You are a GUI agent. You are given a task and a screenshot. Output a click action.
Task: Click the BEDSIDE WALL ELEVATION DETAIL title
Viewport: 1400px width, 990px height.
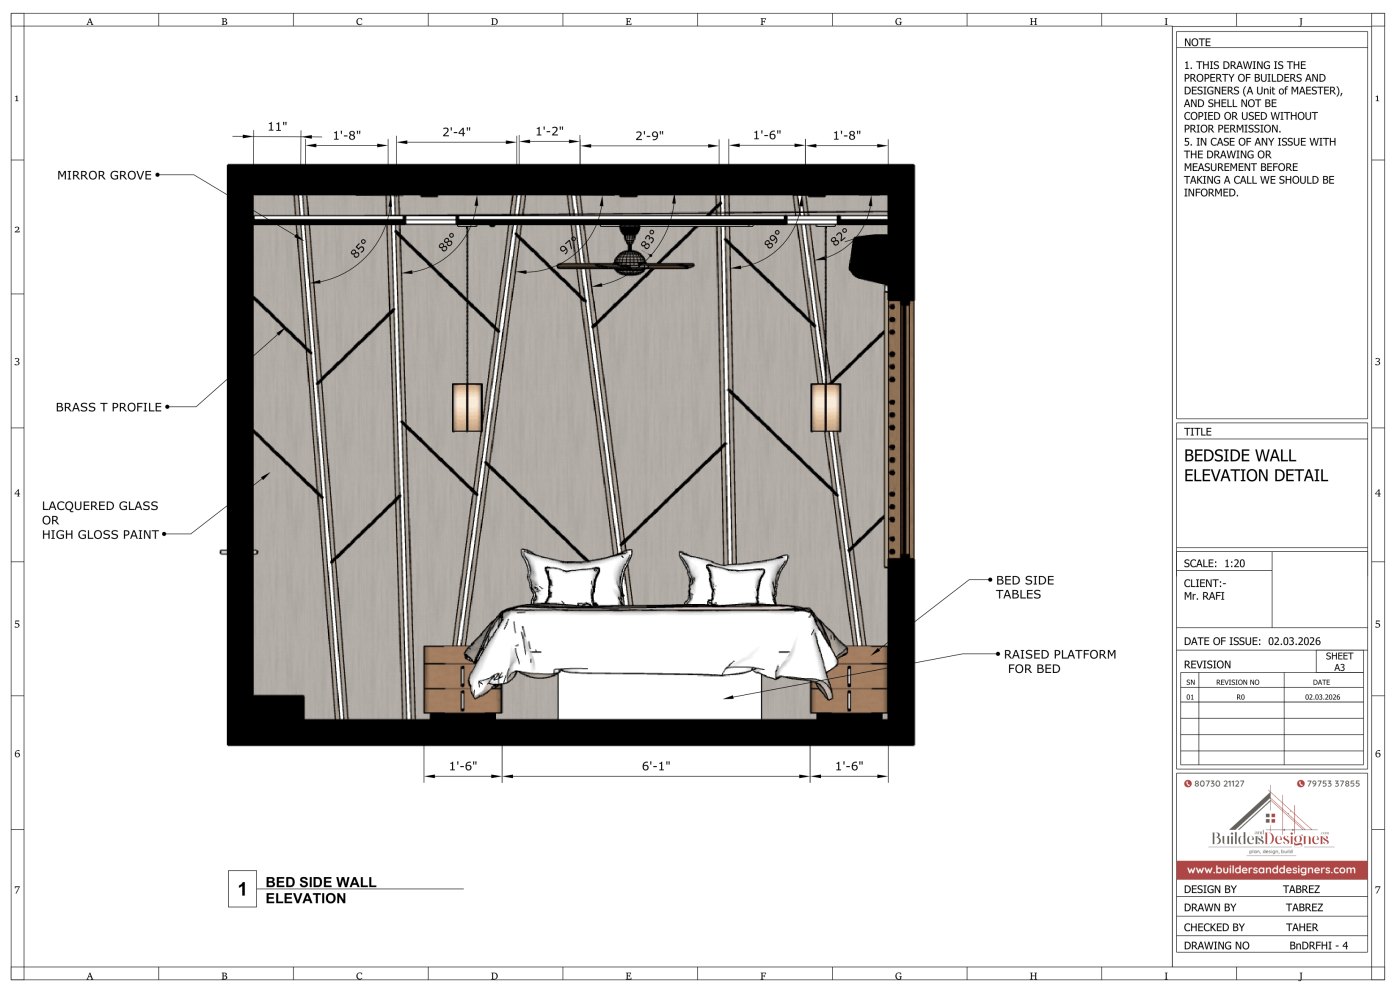(1256, 465)
